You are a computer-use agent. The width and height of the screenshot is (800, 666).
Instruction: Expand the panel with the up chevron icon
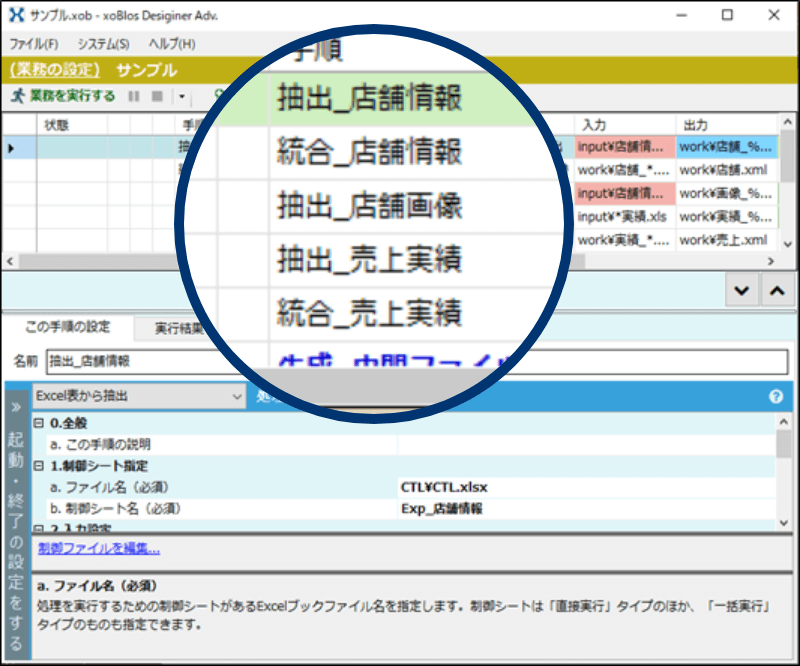coord(776,290)
